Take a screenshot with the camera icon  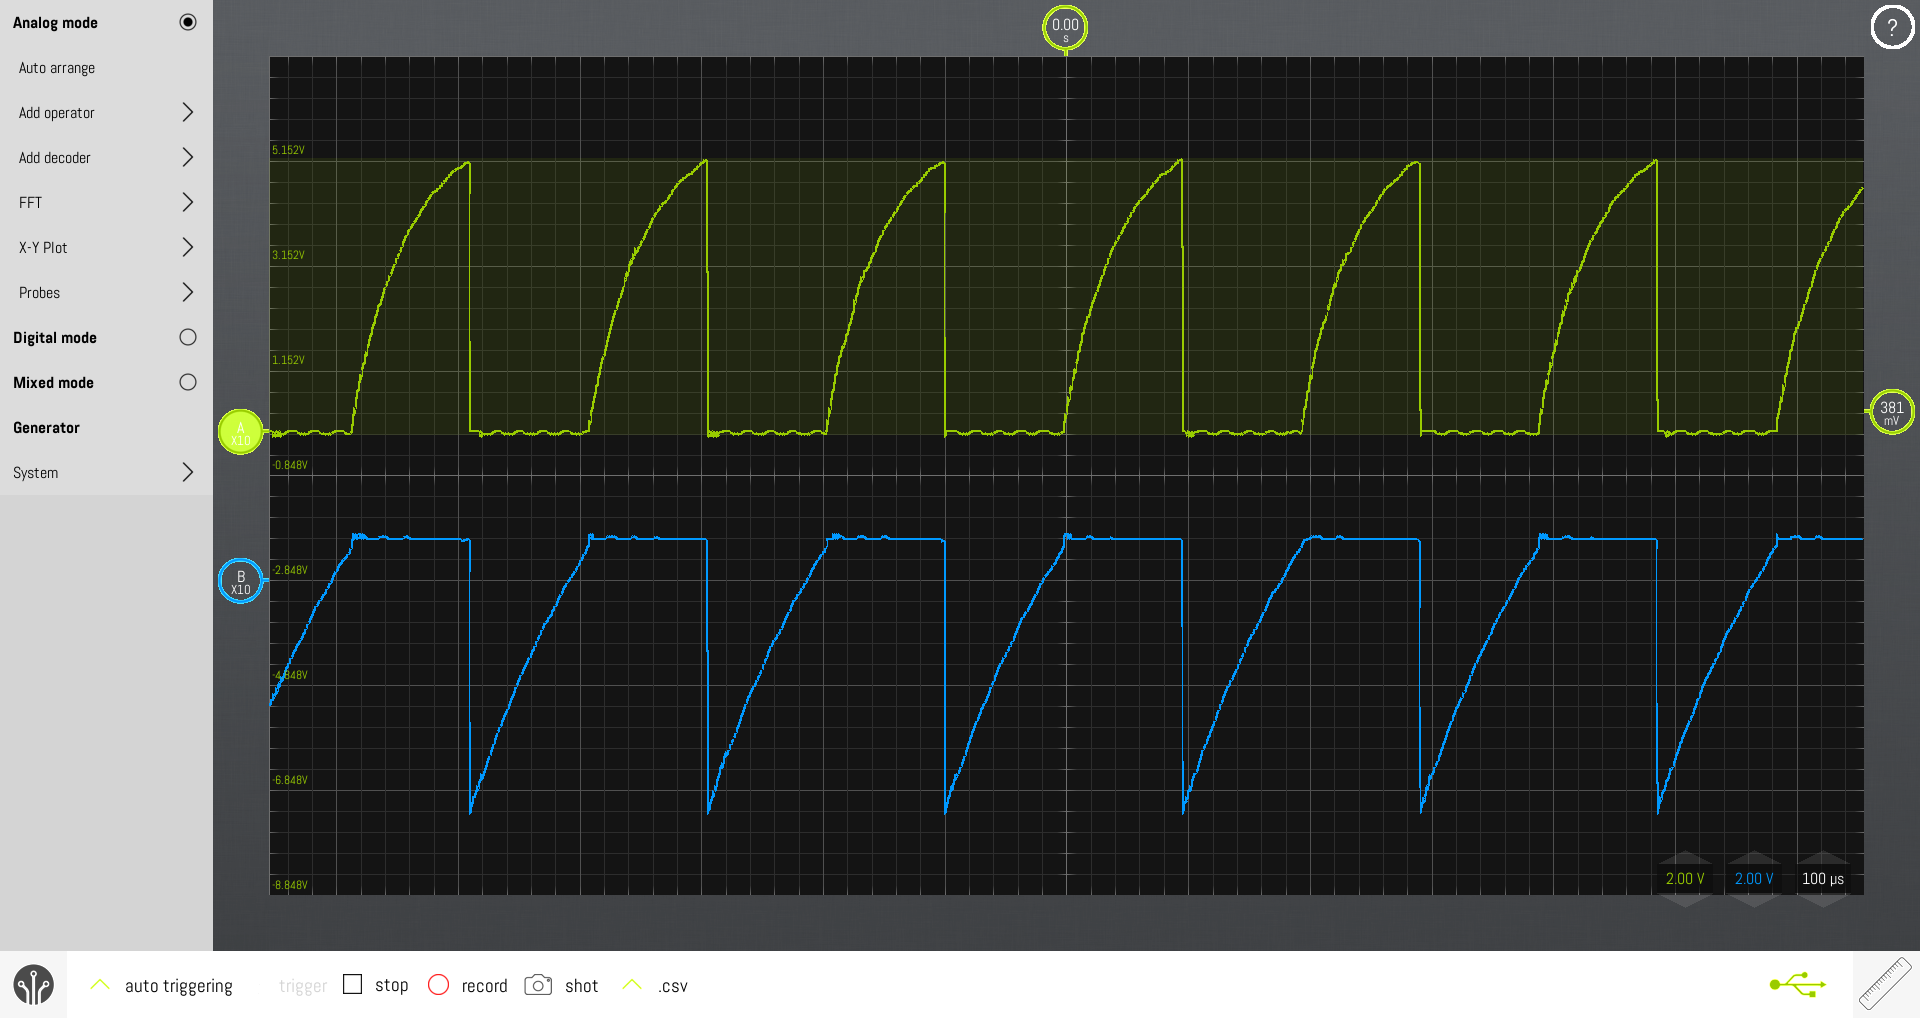click(538, 985)
